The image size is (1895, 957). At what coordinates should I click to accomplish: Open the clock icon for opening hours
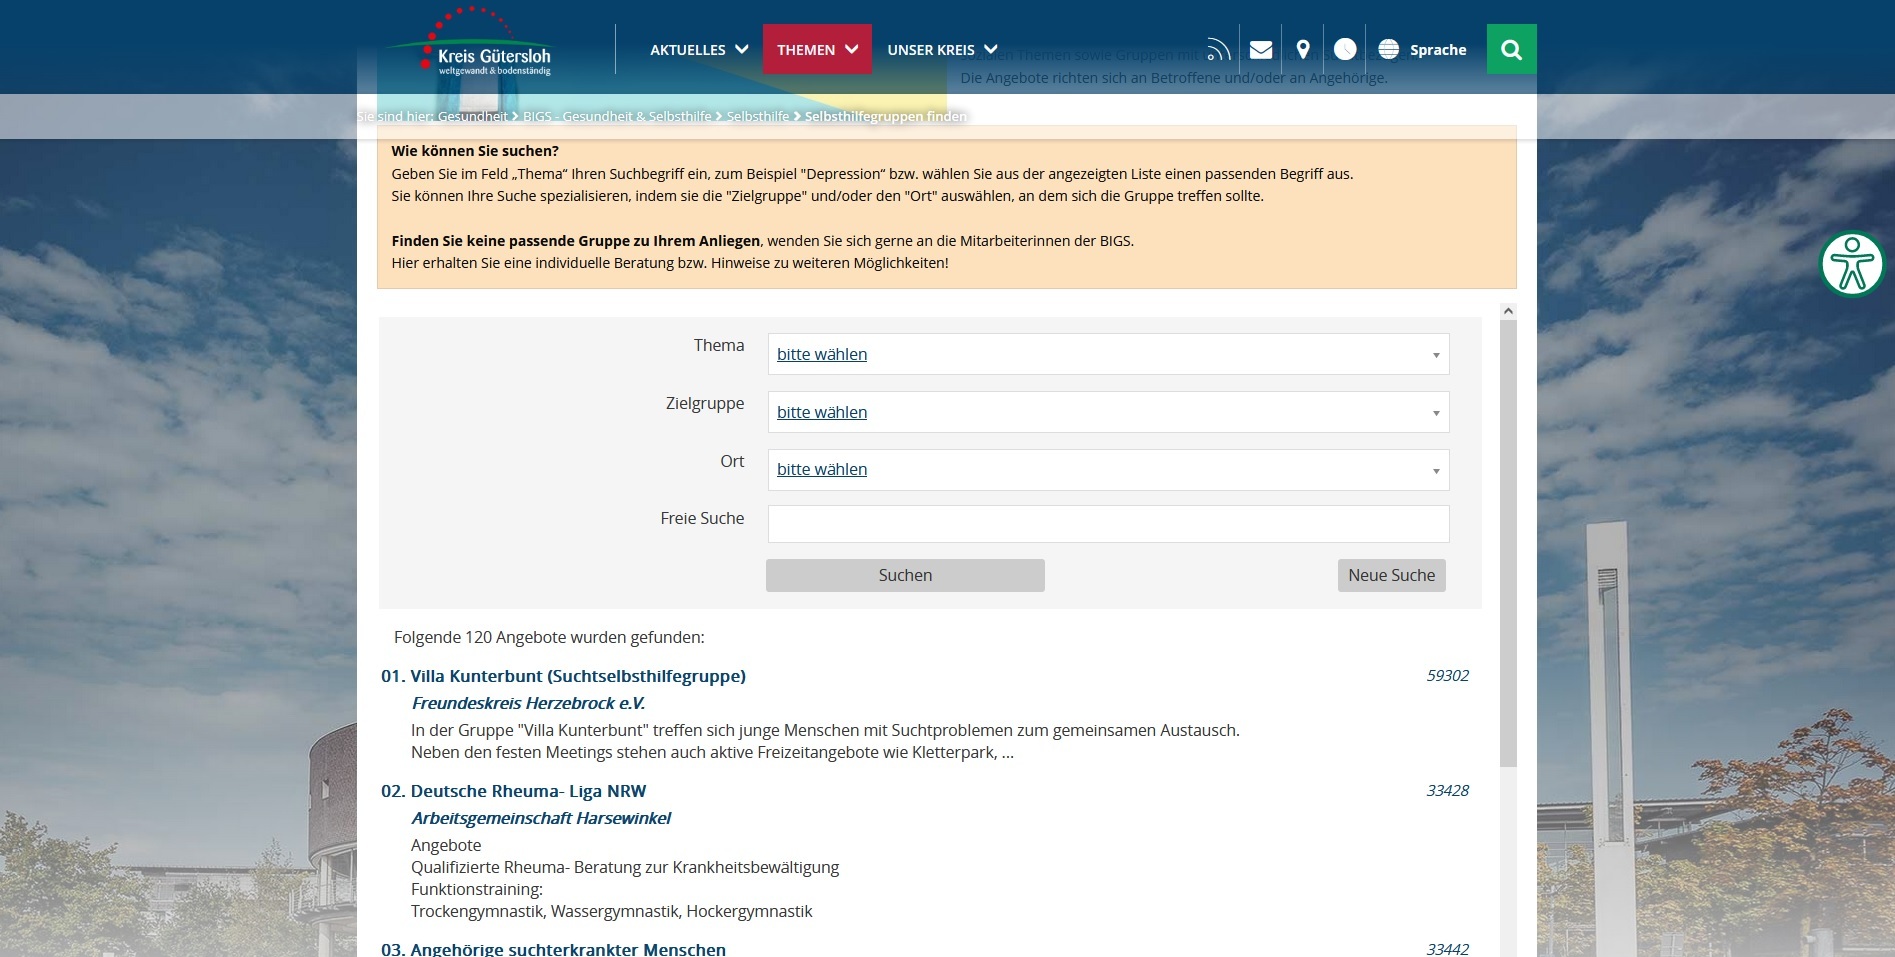[x=1345, y=48]
